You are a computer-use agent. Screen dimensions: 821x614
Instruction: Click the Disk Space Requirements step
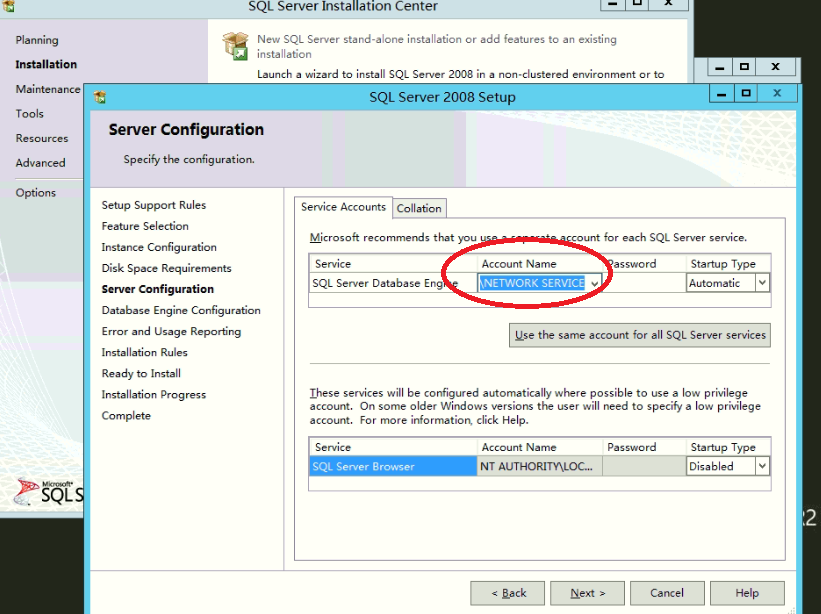coord(166,268)
